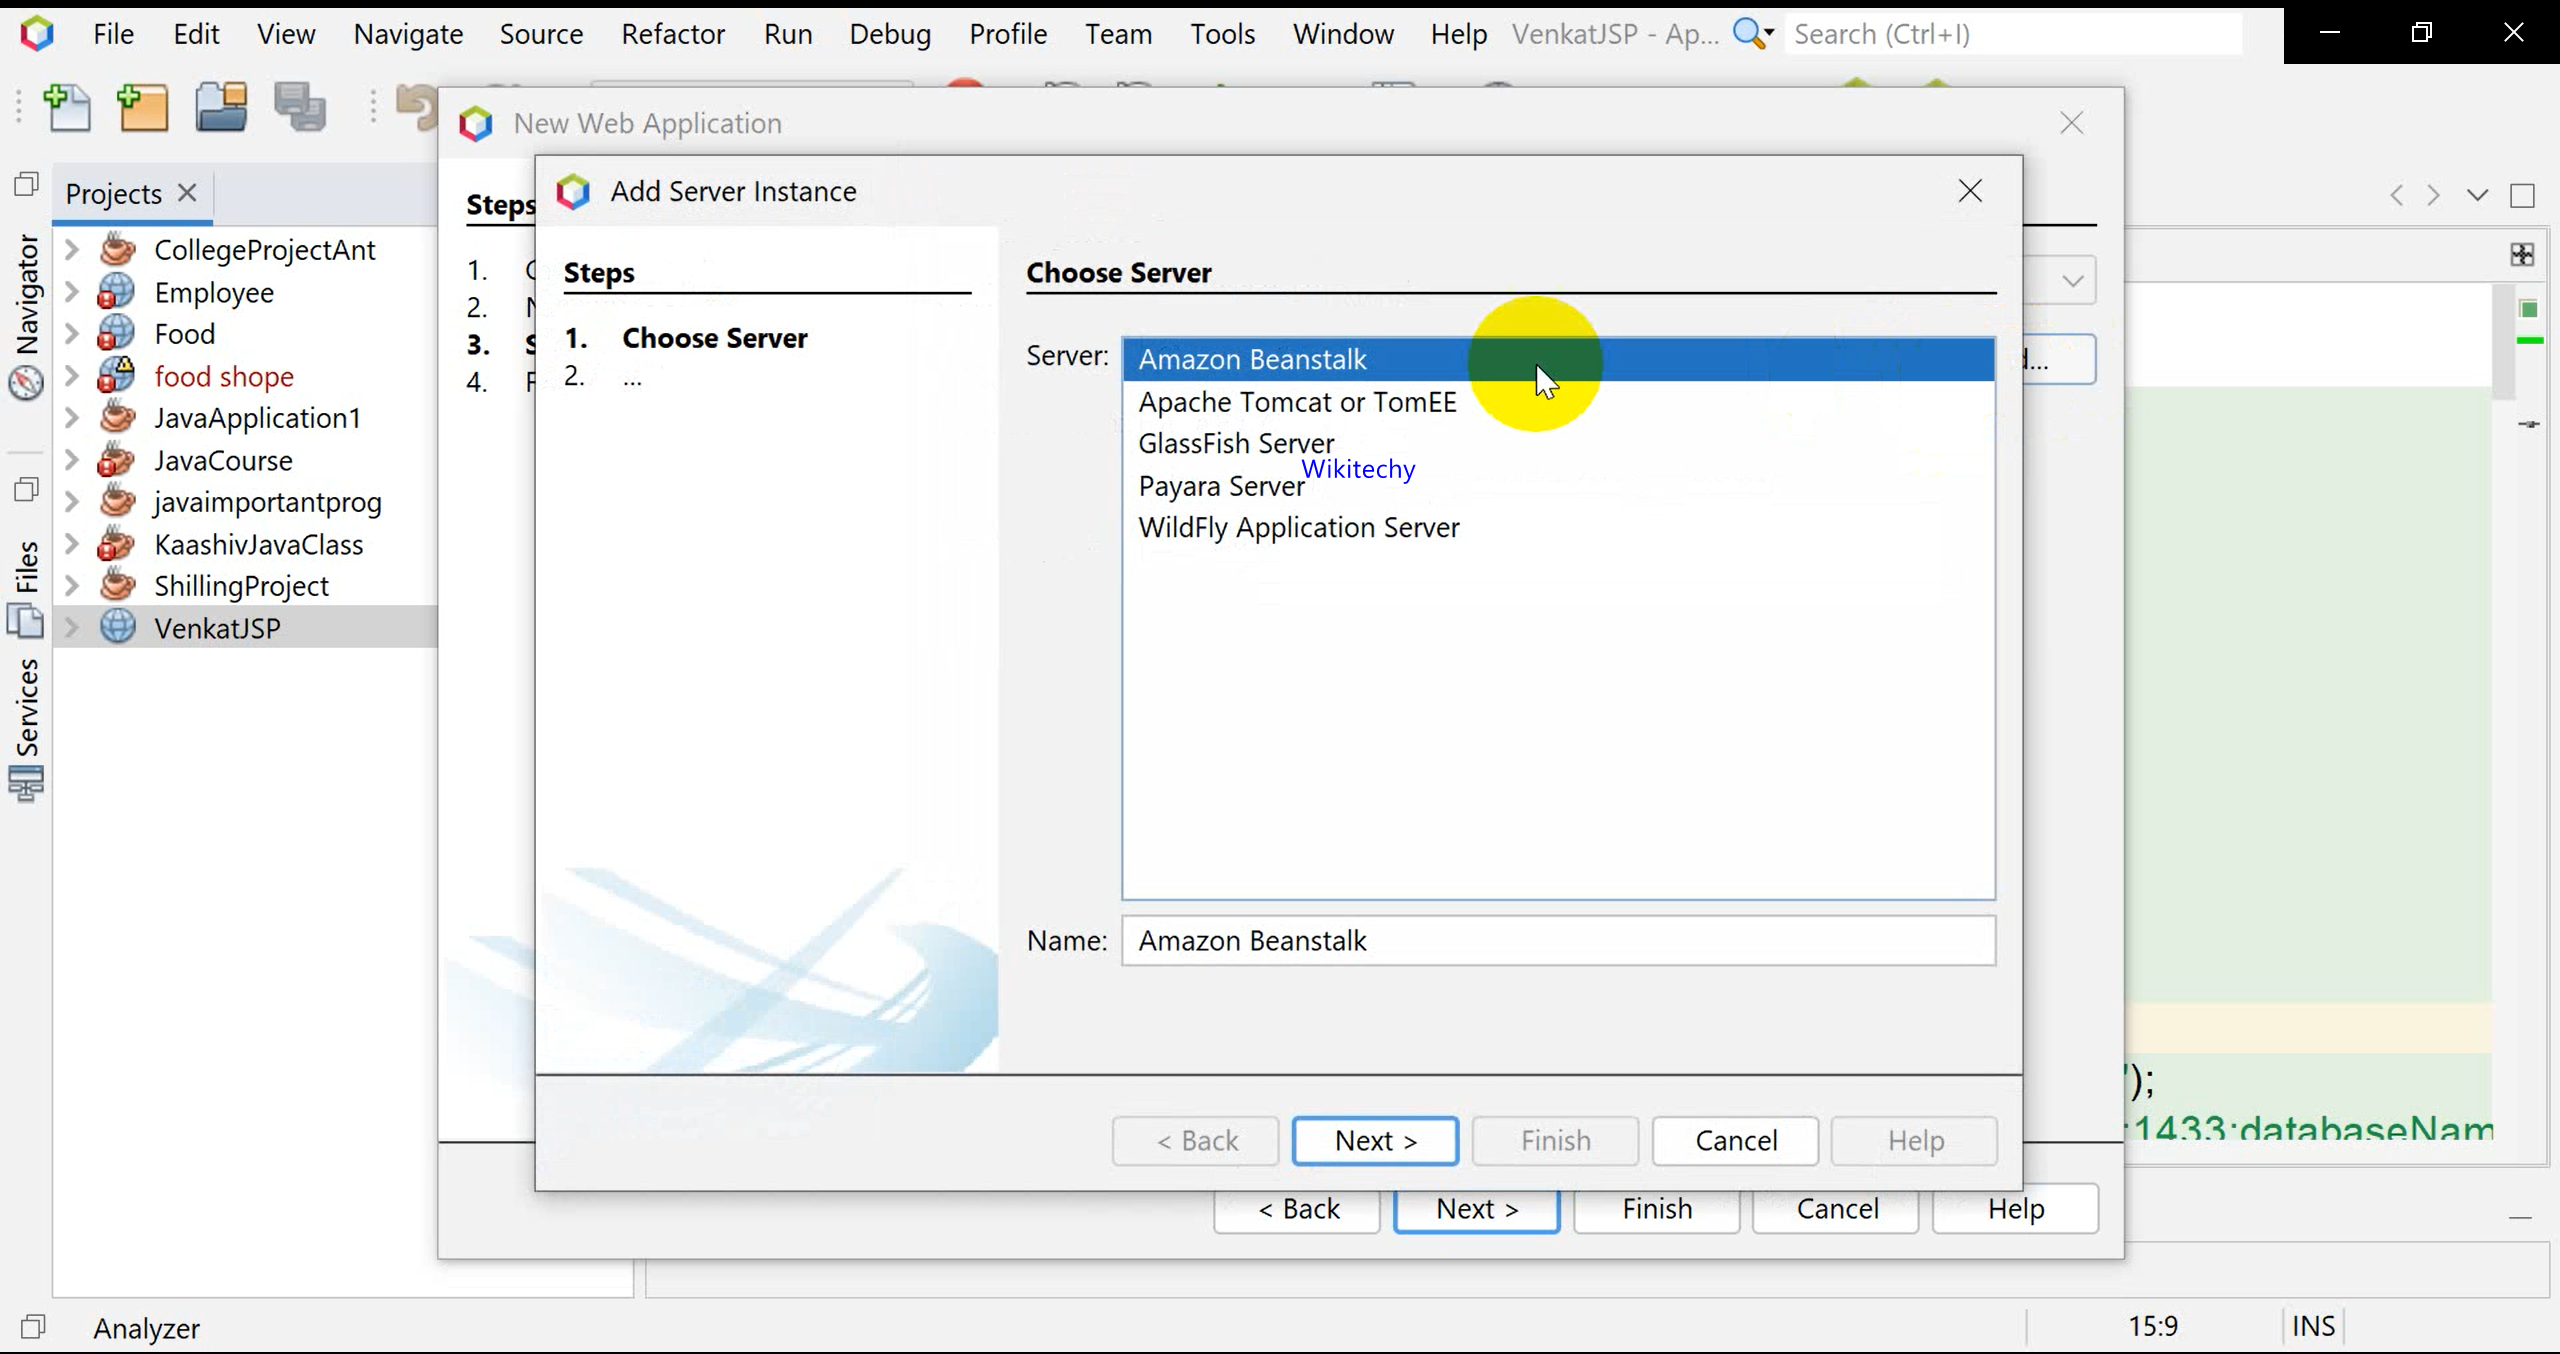Image resolution: width=2560 pixels, height=1354 pixels.
Task: Click the Open Project toolbar icon
Action: click(x=221, y=108)
